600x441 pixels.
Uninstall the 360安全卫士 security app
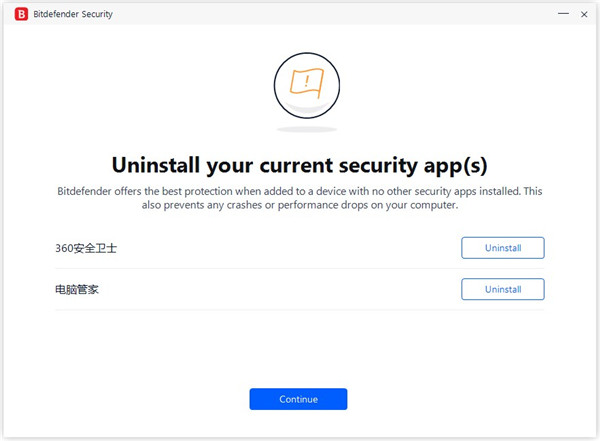tap(502, 248)
